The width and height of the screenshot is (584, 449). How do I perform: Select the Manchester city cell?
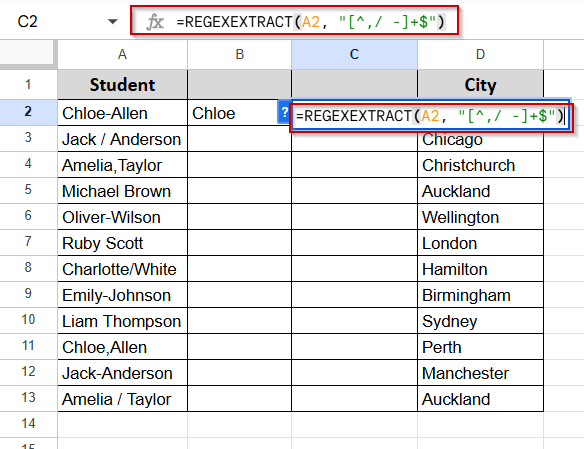point(480,373)
